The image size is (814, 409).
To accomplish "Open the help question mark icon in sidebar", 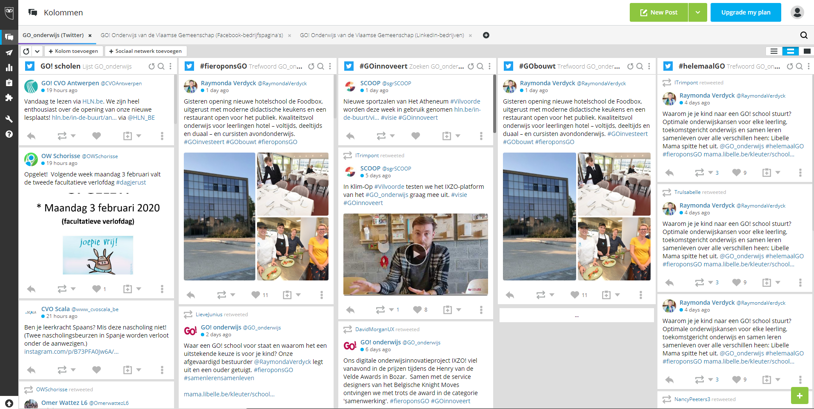I will point(9,134).
